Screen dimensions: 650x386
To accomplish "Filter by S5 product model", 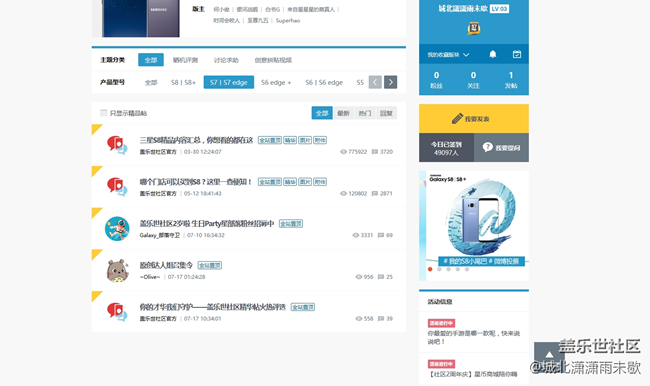I will point(360,83).
